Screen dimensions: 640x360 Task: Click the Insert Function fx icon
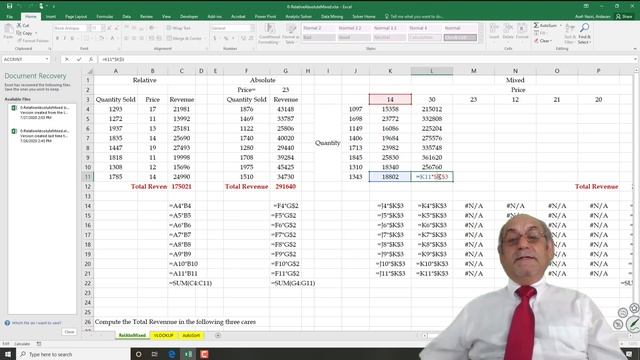(x=91, y=59)
